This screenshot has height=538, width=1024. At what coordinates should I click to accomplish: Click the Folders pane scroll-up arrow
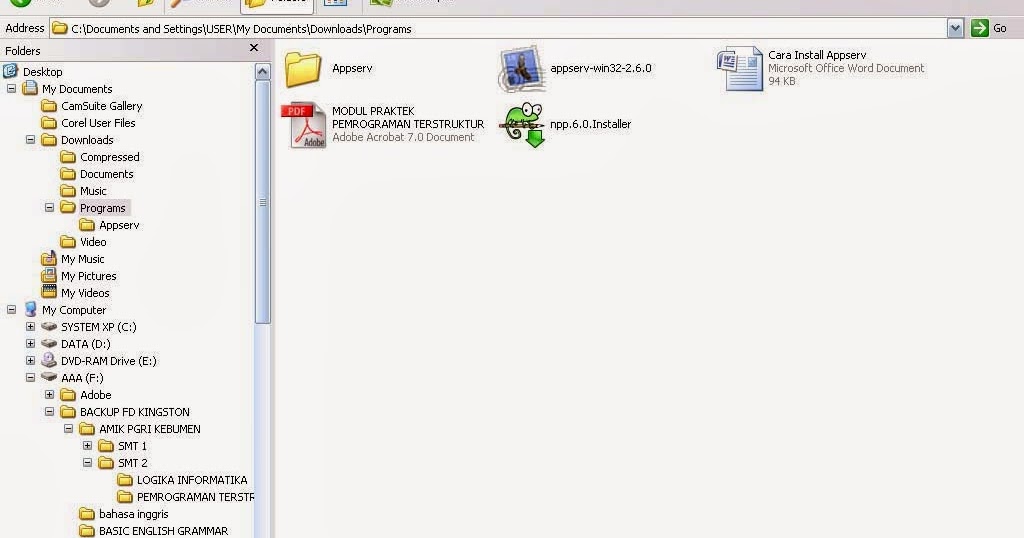(x=263, y=71)
